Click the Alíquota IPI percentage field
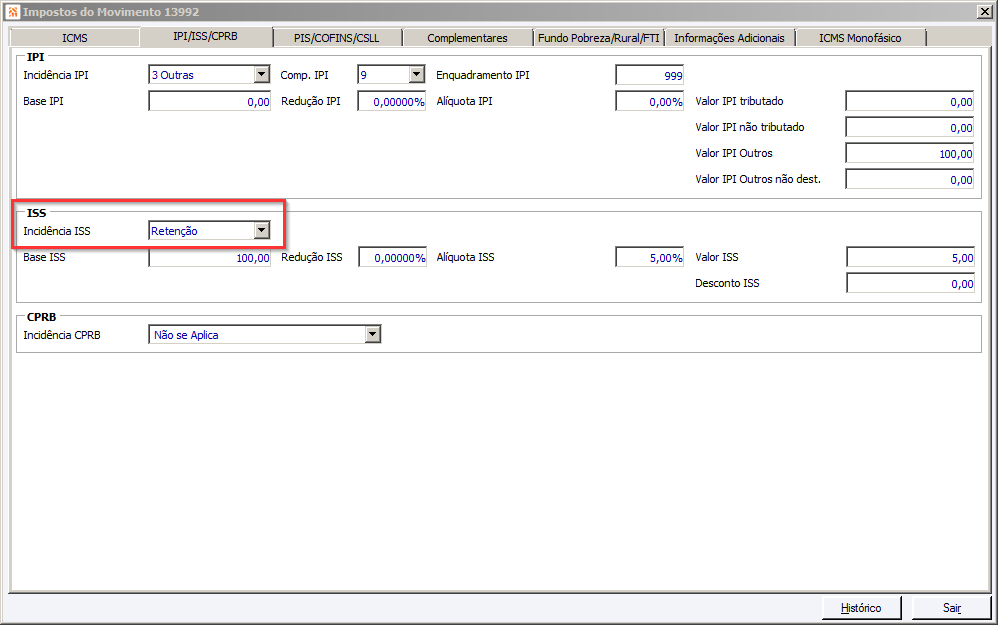Screen dimensions: 998x625 tap(649, 101)
